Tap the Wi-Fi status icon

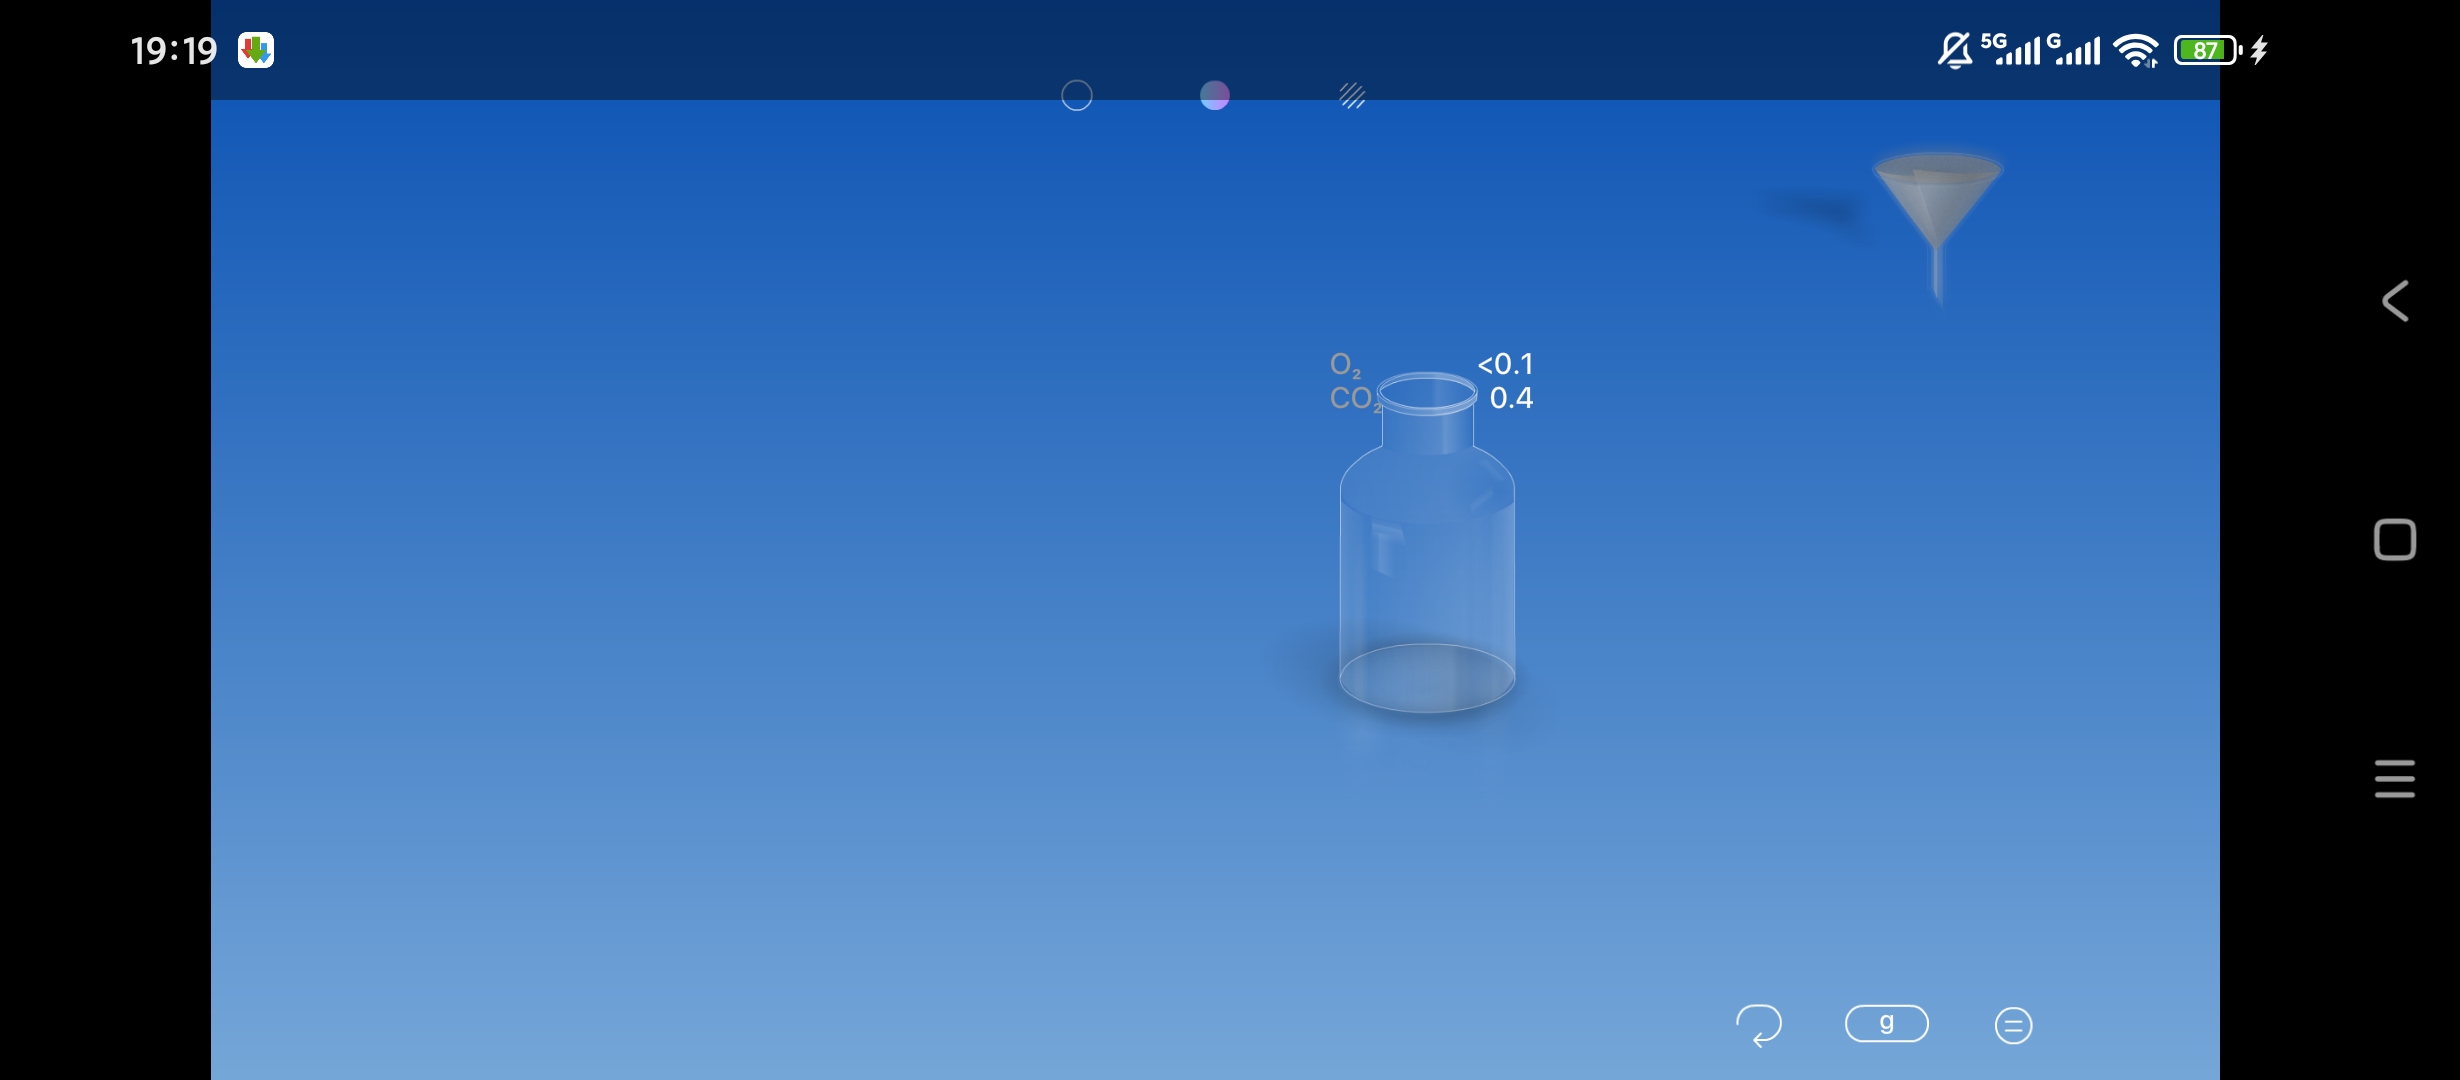click(x=2136, y=50)
